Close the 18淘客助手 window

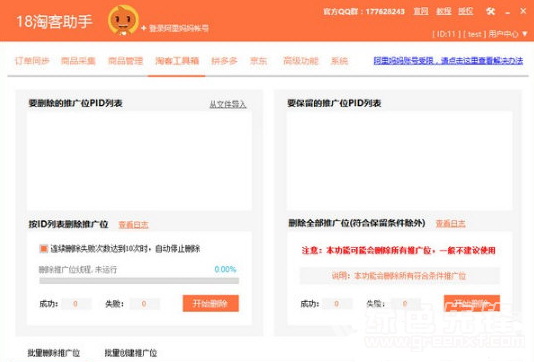pos(523,11)
